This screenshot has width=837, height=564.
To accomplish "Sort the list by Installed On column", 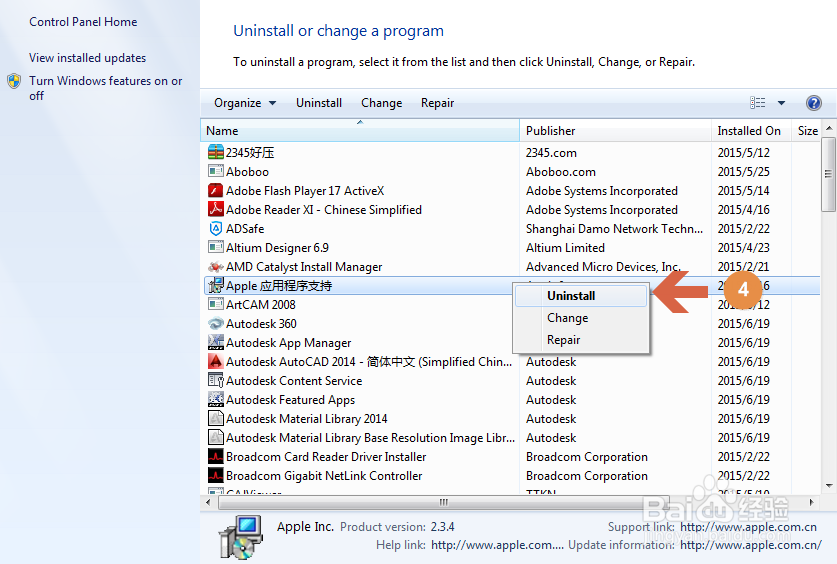I will (x=751, y=131).
